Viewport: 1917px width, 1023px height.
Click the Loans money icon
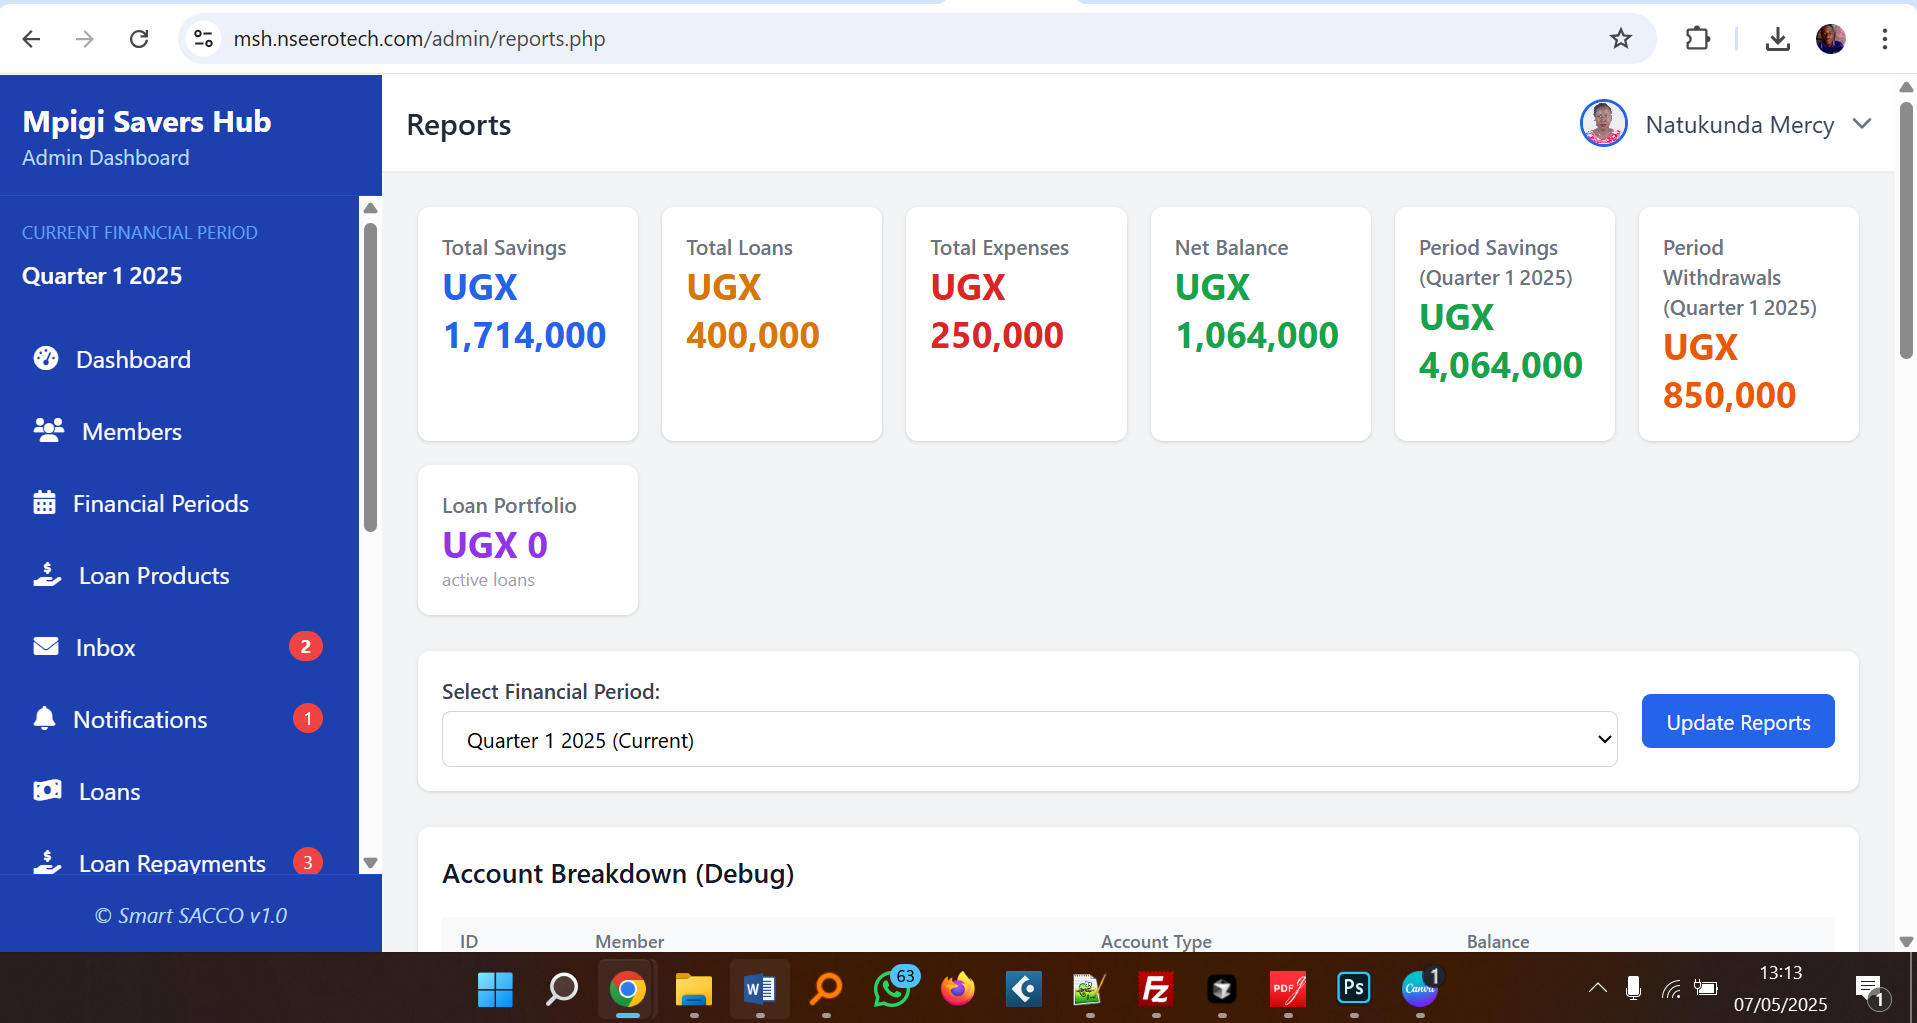pyautogui.click(x=47, y=791)
